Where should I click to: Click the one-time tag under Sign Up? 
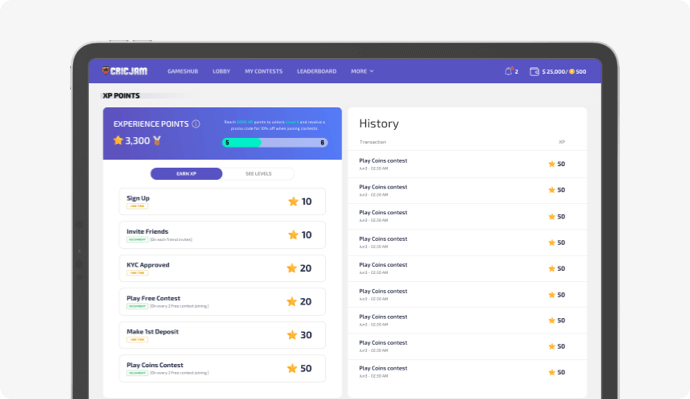point(137,206)
